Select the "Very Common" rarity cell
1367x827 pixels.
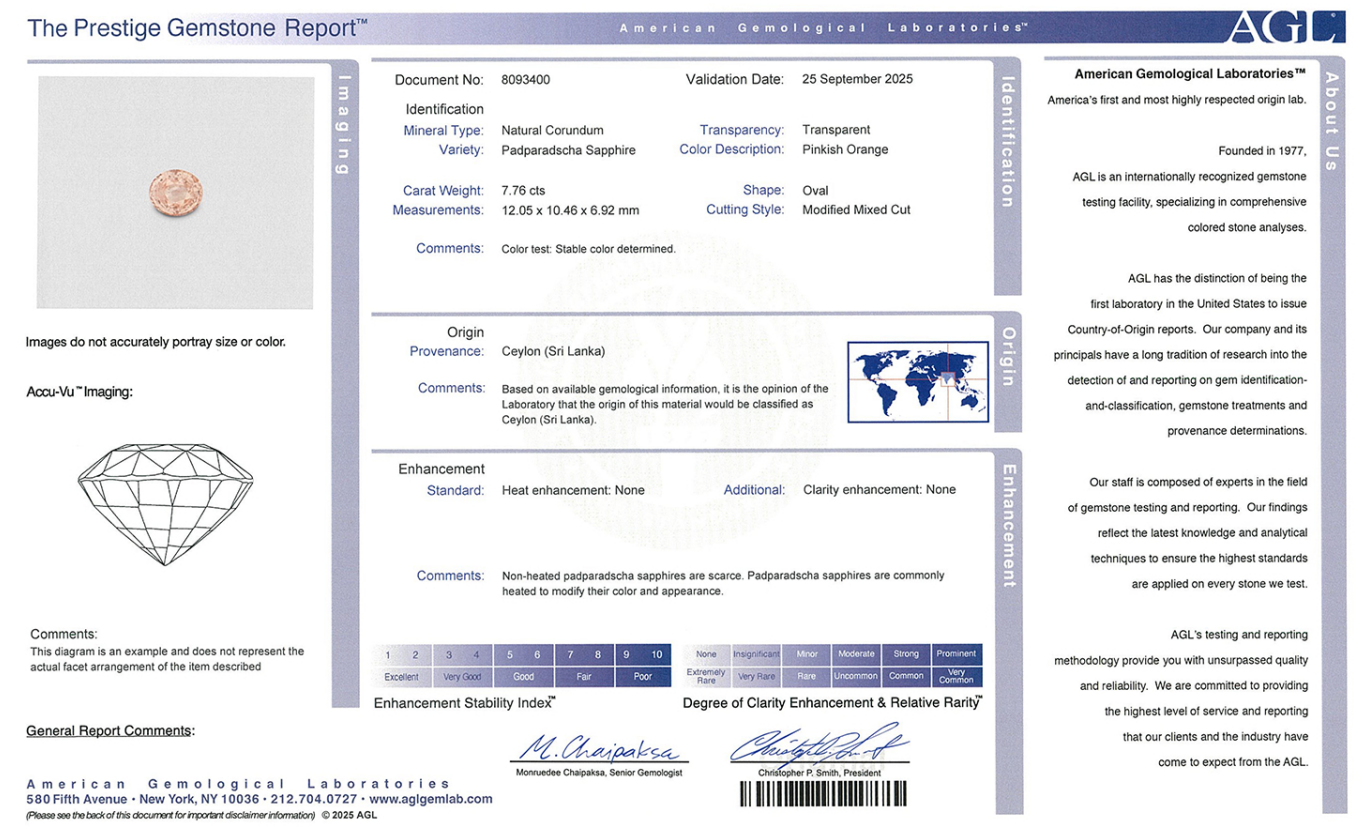pyautogui.click(x=956, y=676)
